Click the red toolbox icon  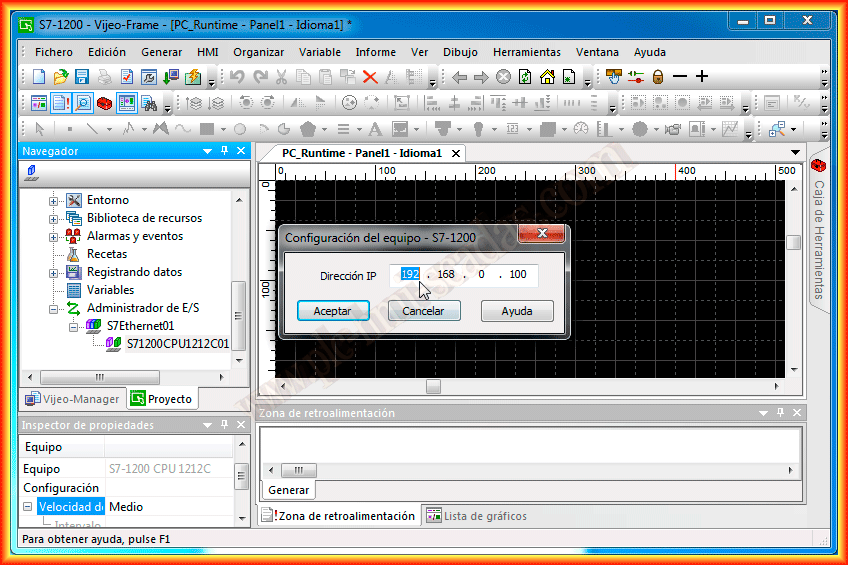(104, 103)
